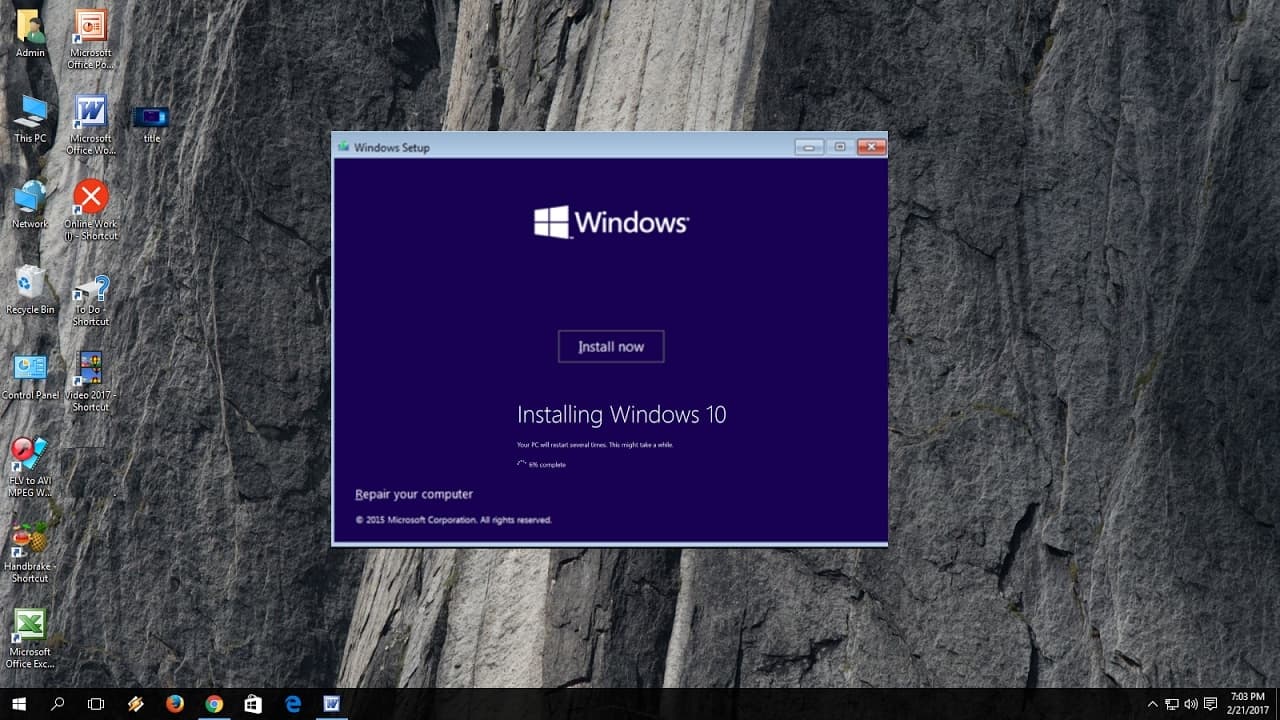Launch Firefox from the taskbar

175,704
